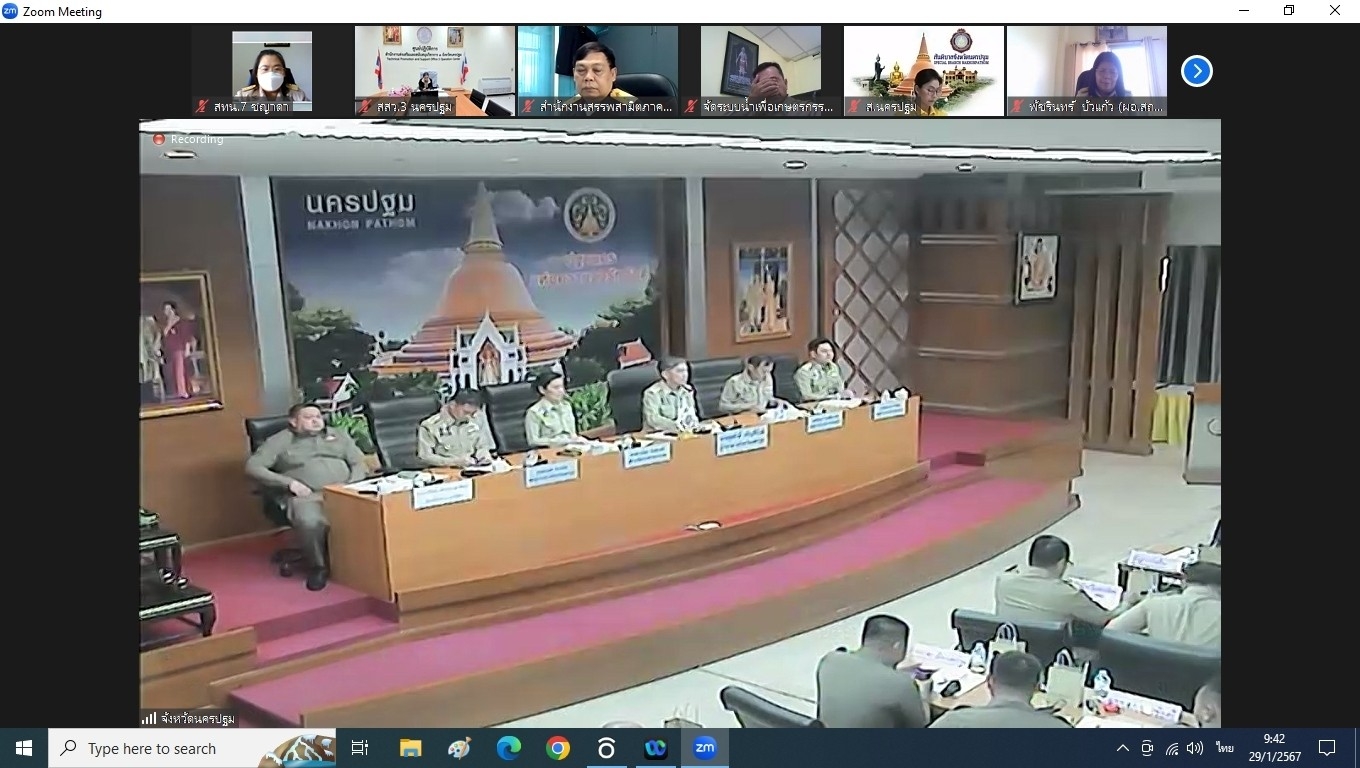Maximize the Zoom Meeting window
Image resolution: width=1360 pixels, height=768 pixels.
click(1289, 11)
